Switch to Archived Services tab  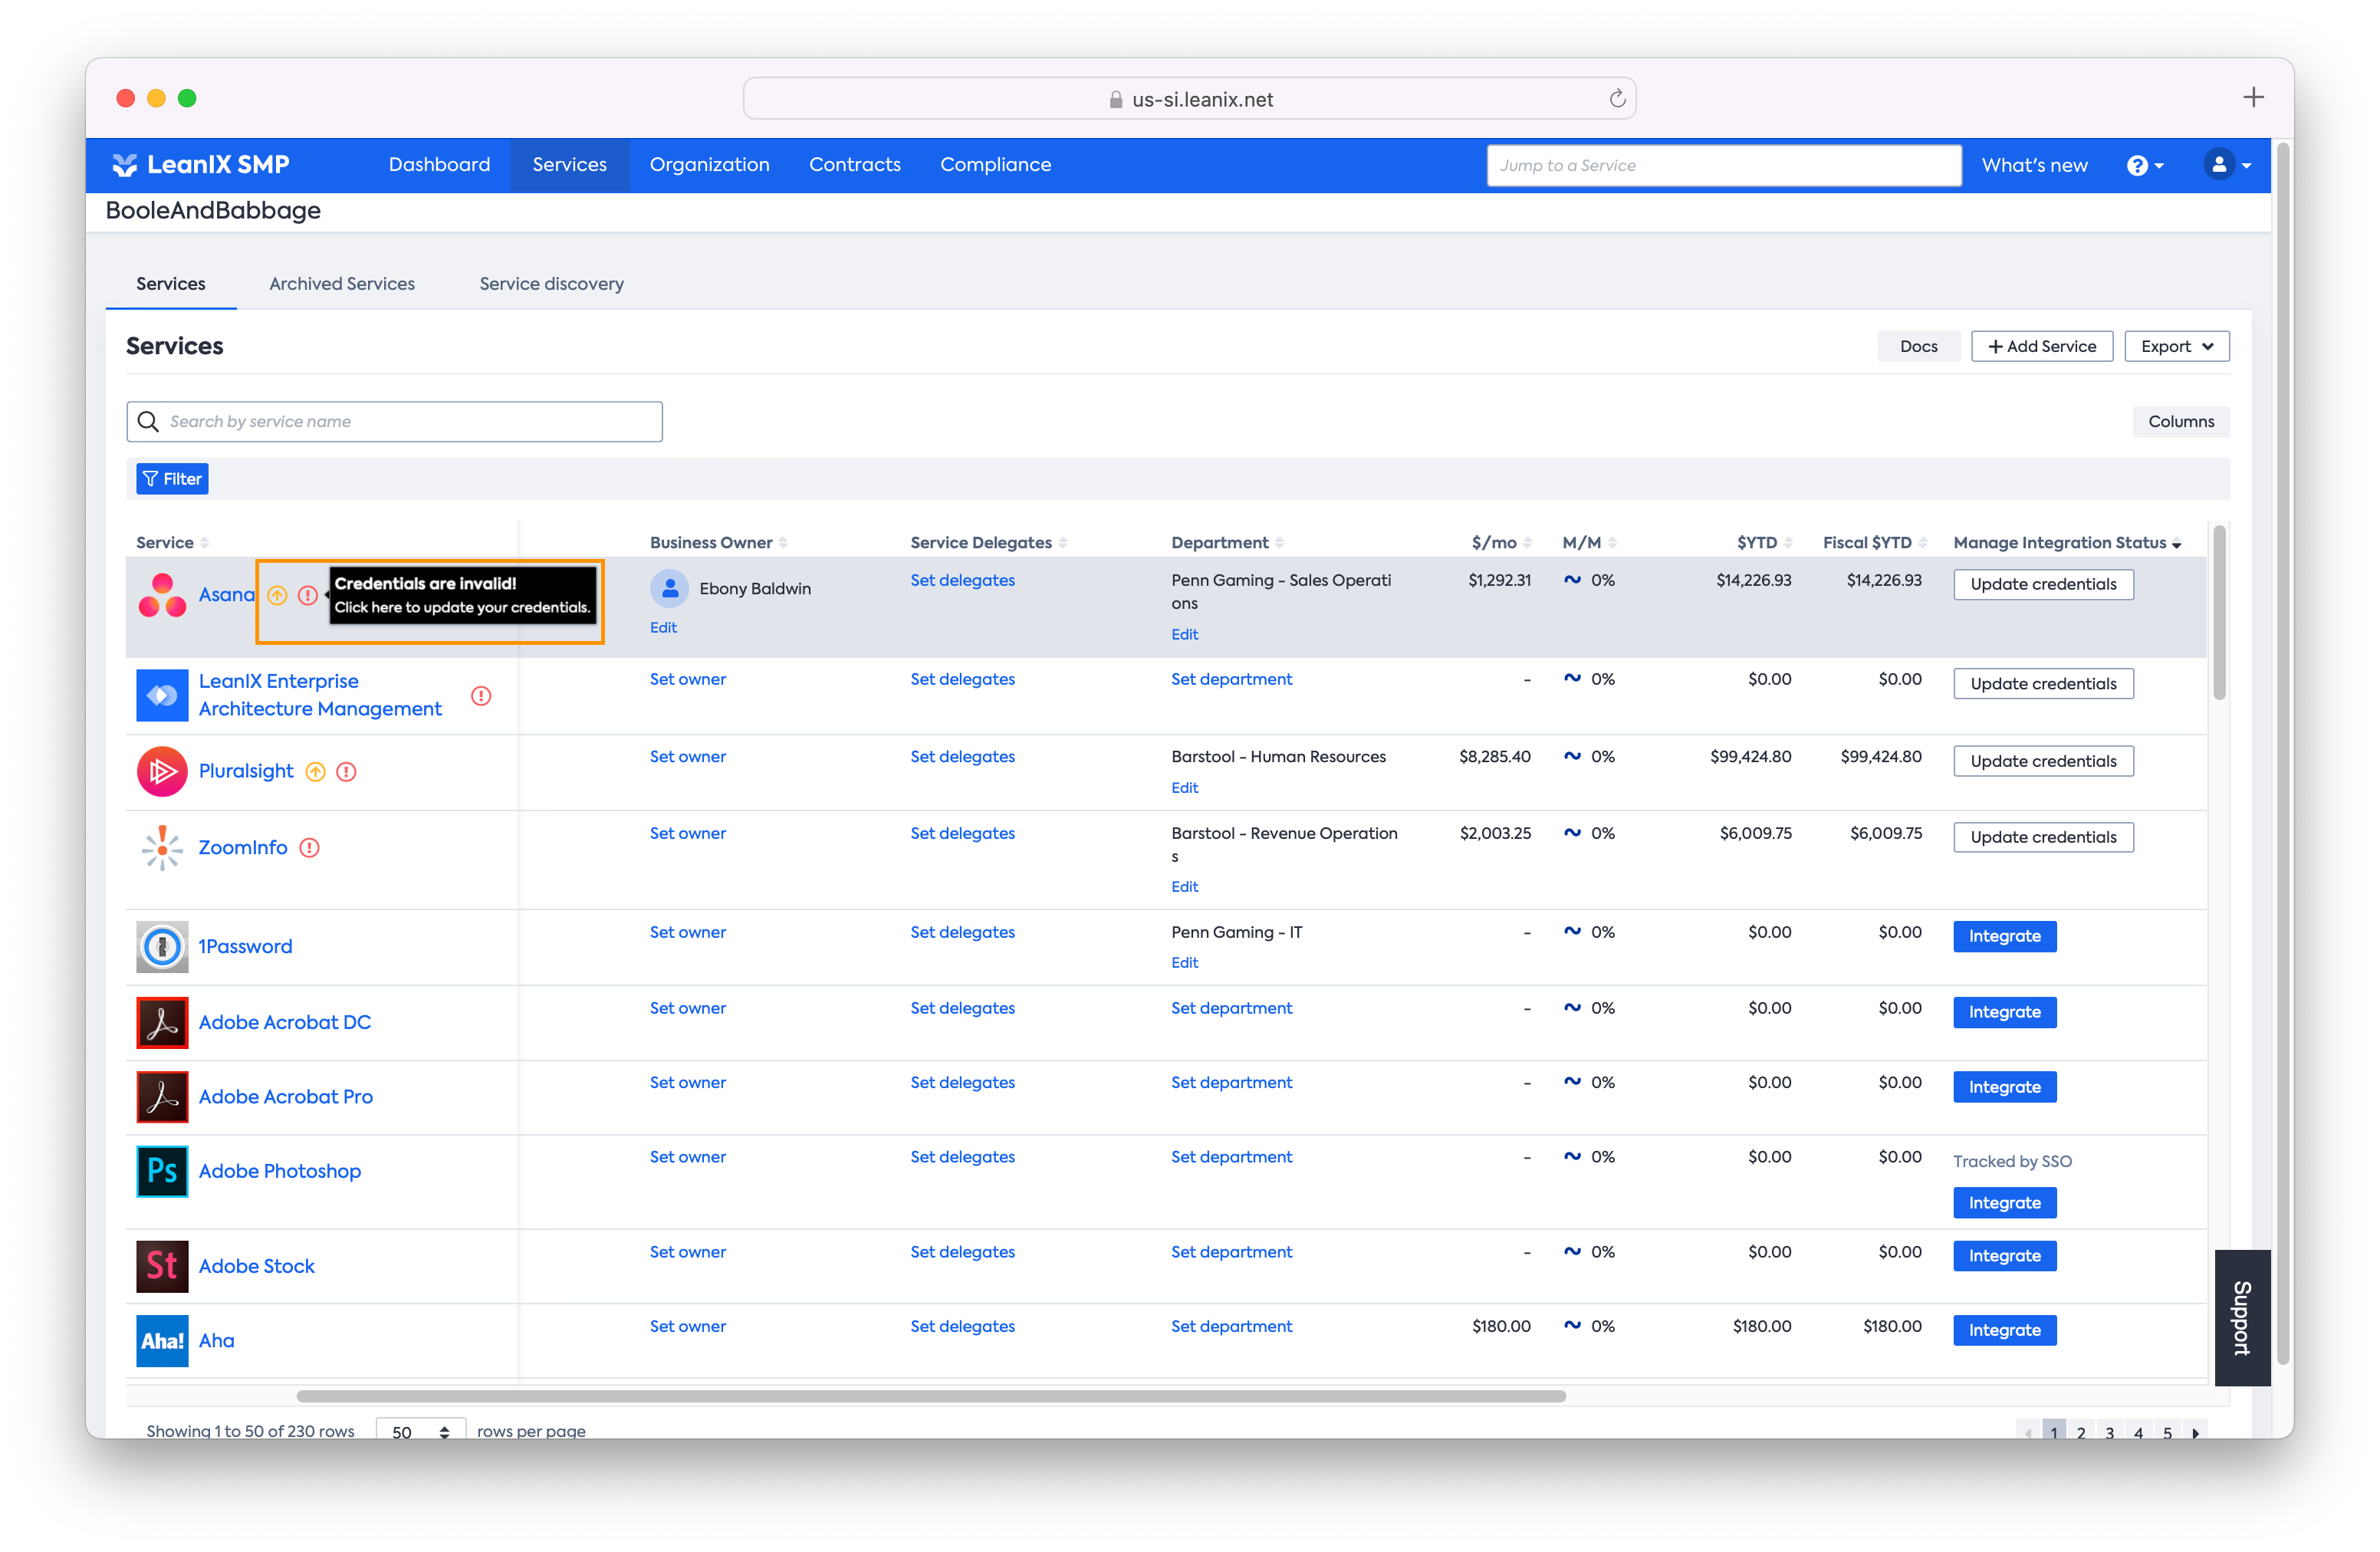pos(341,283)
